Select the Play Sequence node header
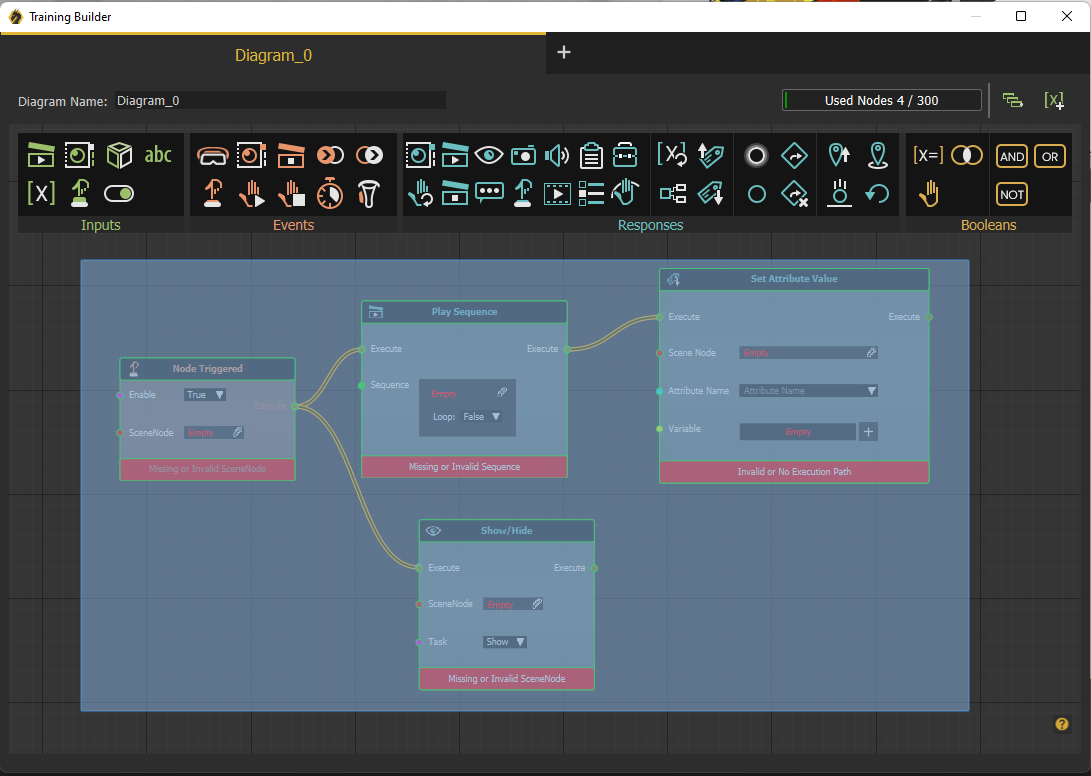This screenshot has width=1091, height=776. point(464,312)
